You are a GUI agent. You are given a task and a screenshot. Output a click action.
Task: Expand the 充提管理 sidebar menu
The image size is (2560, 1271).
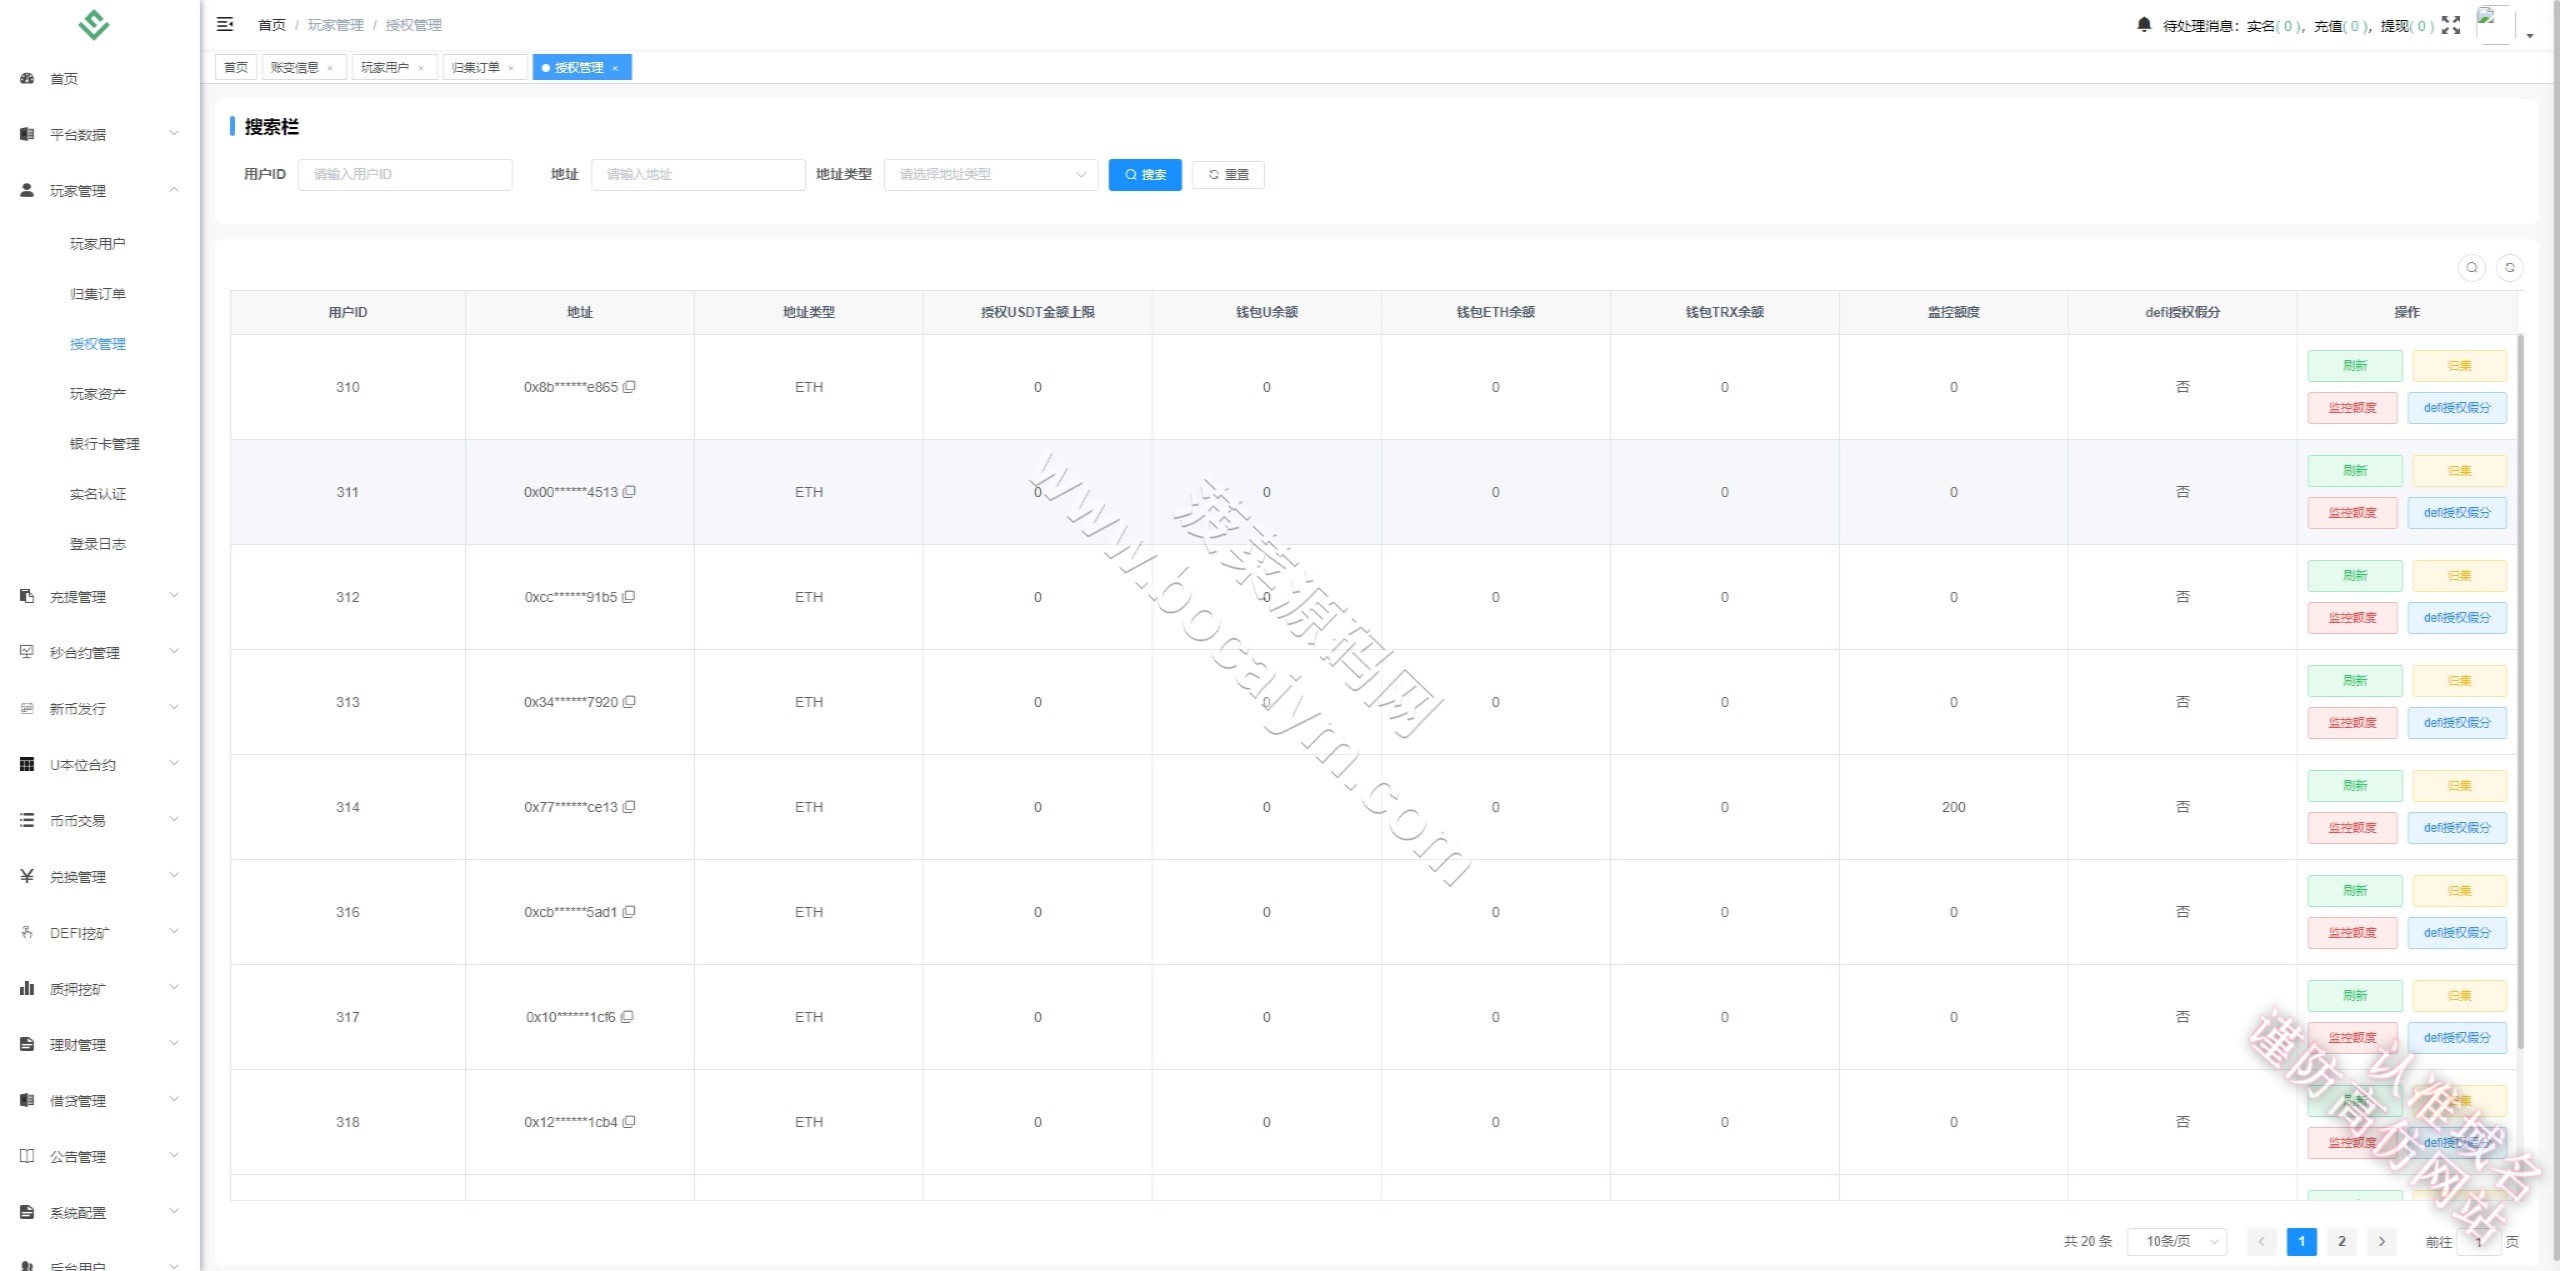click(100, 596)
